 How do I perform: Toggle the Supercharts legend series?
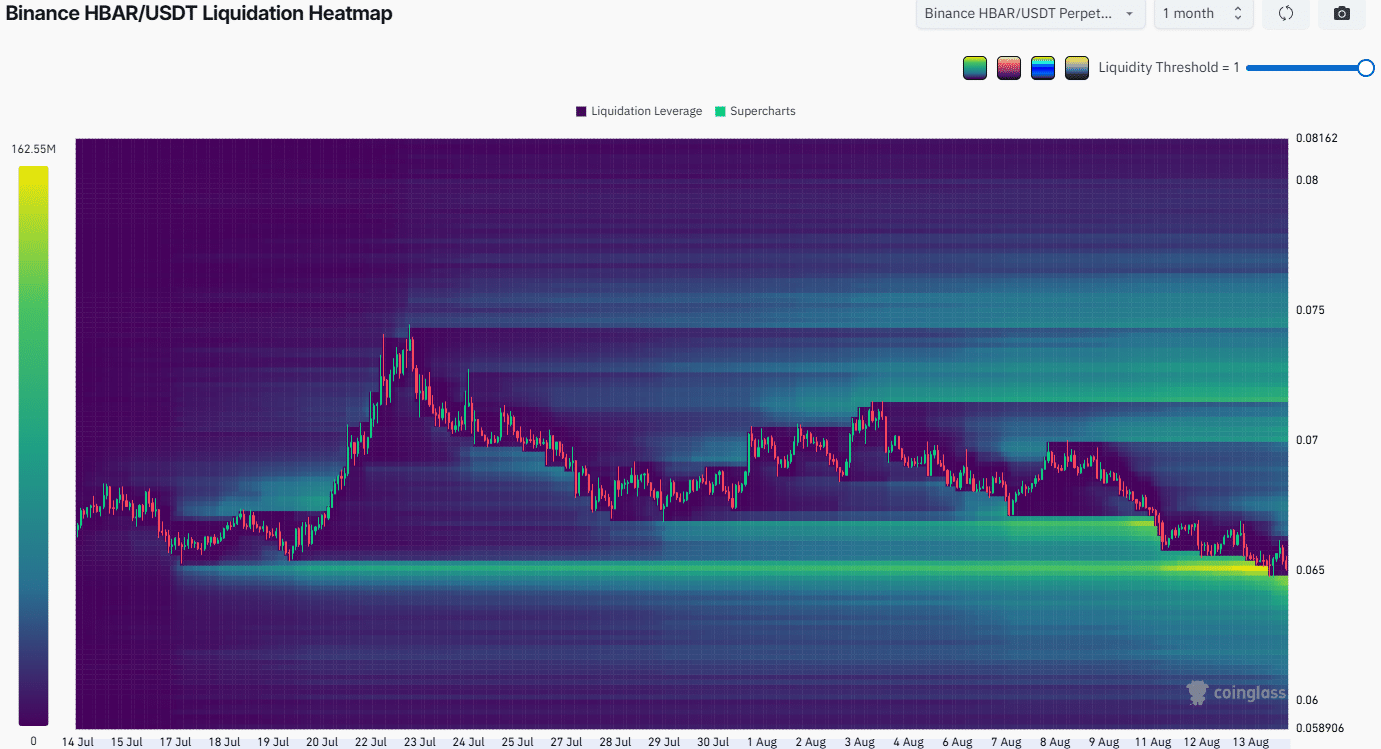pos(755,111)
